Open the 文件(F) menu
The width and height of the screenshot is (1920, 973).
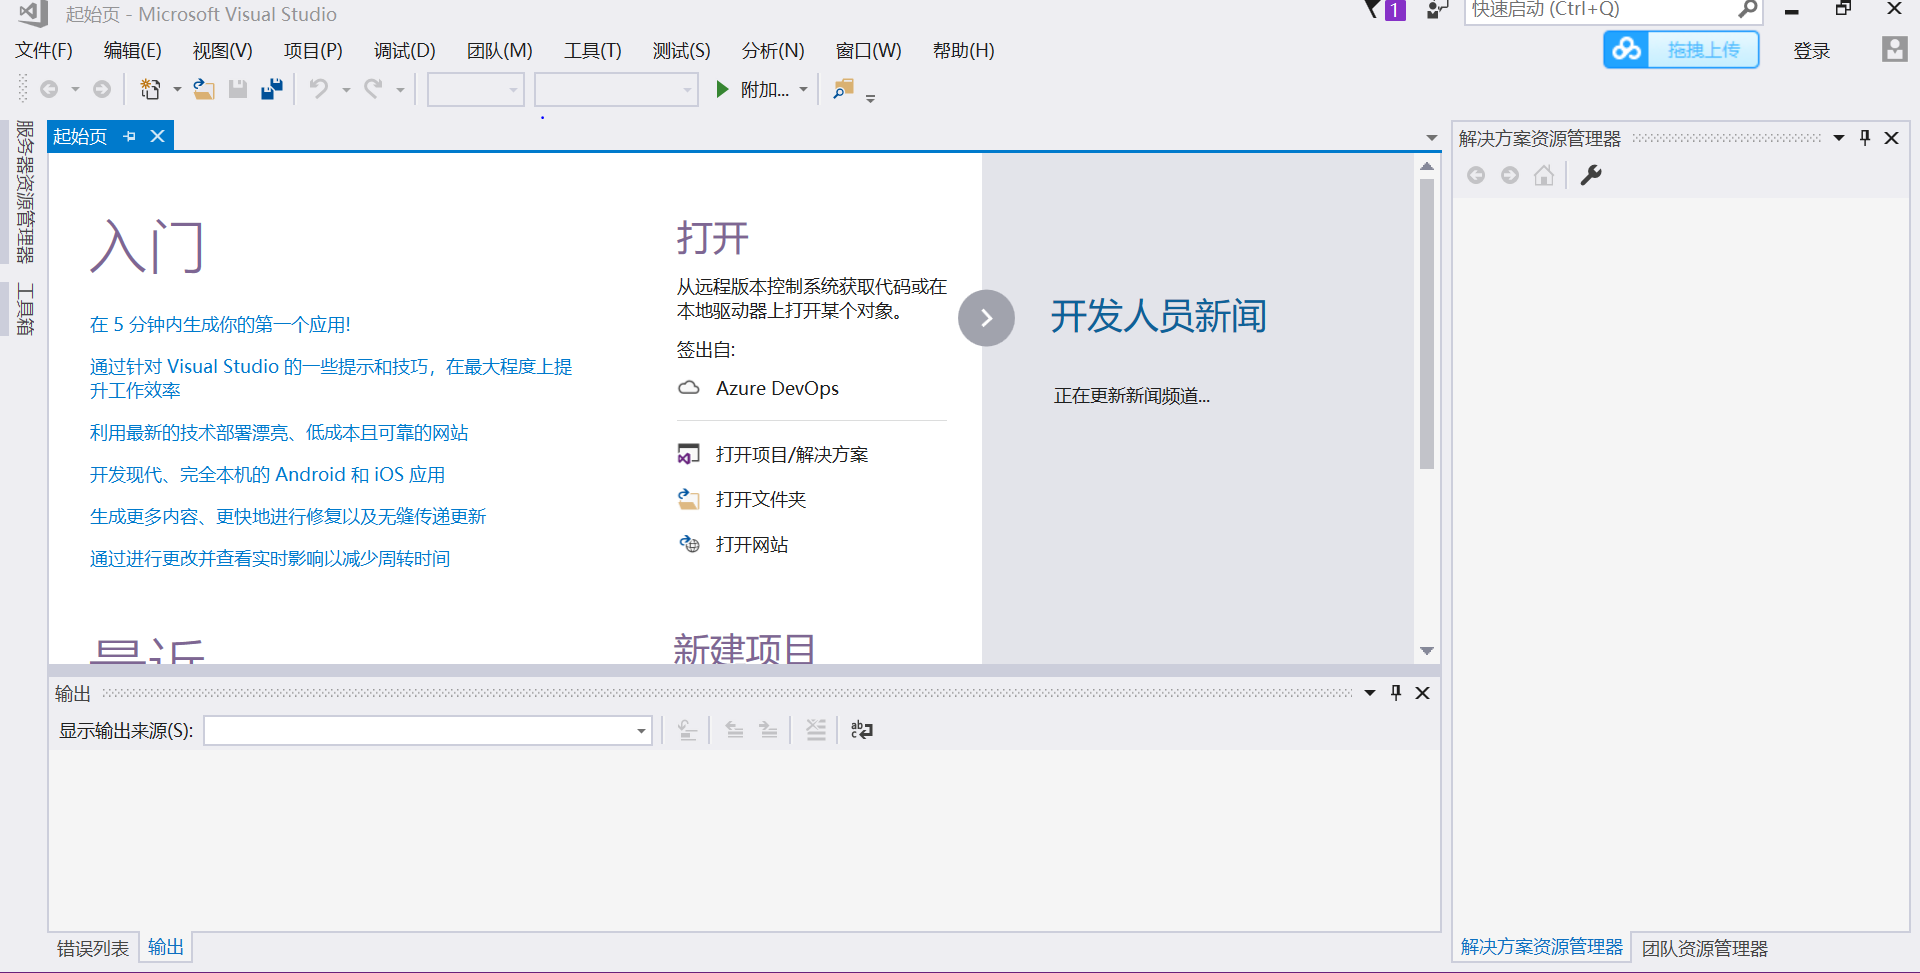[44, 51]
